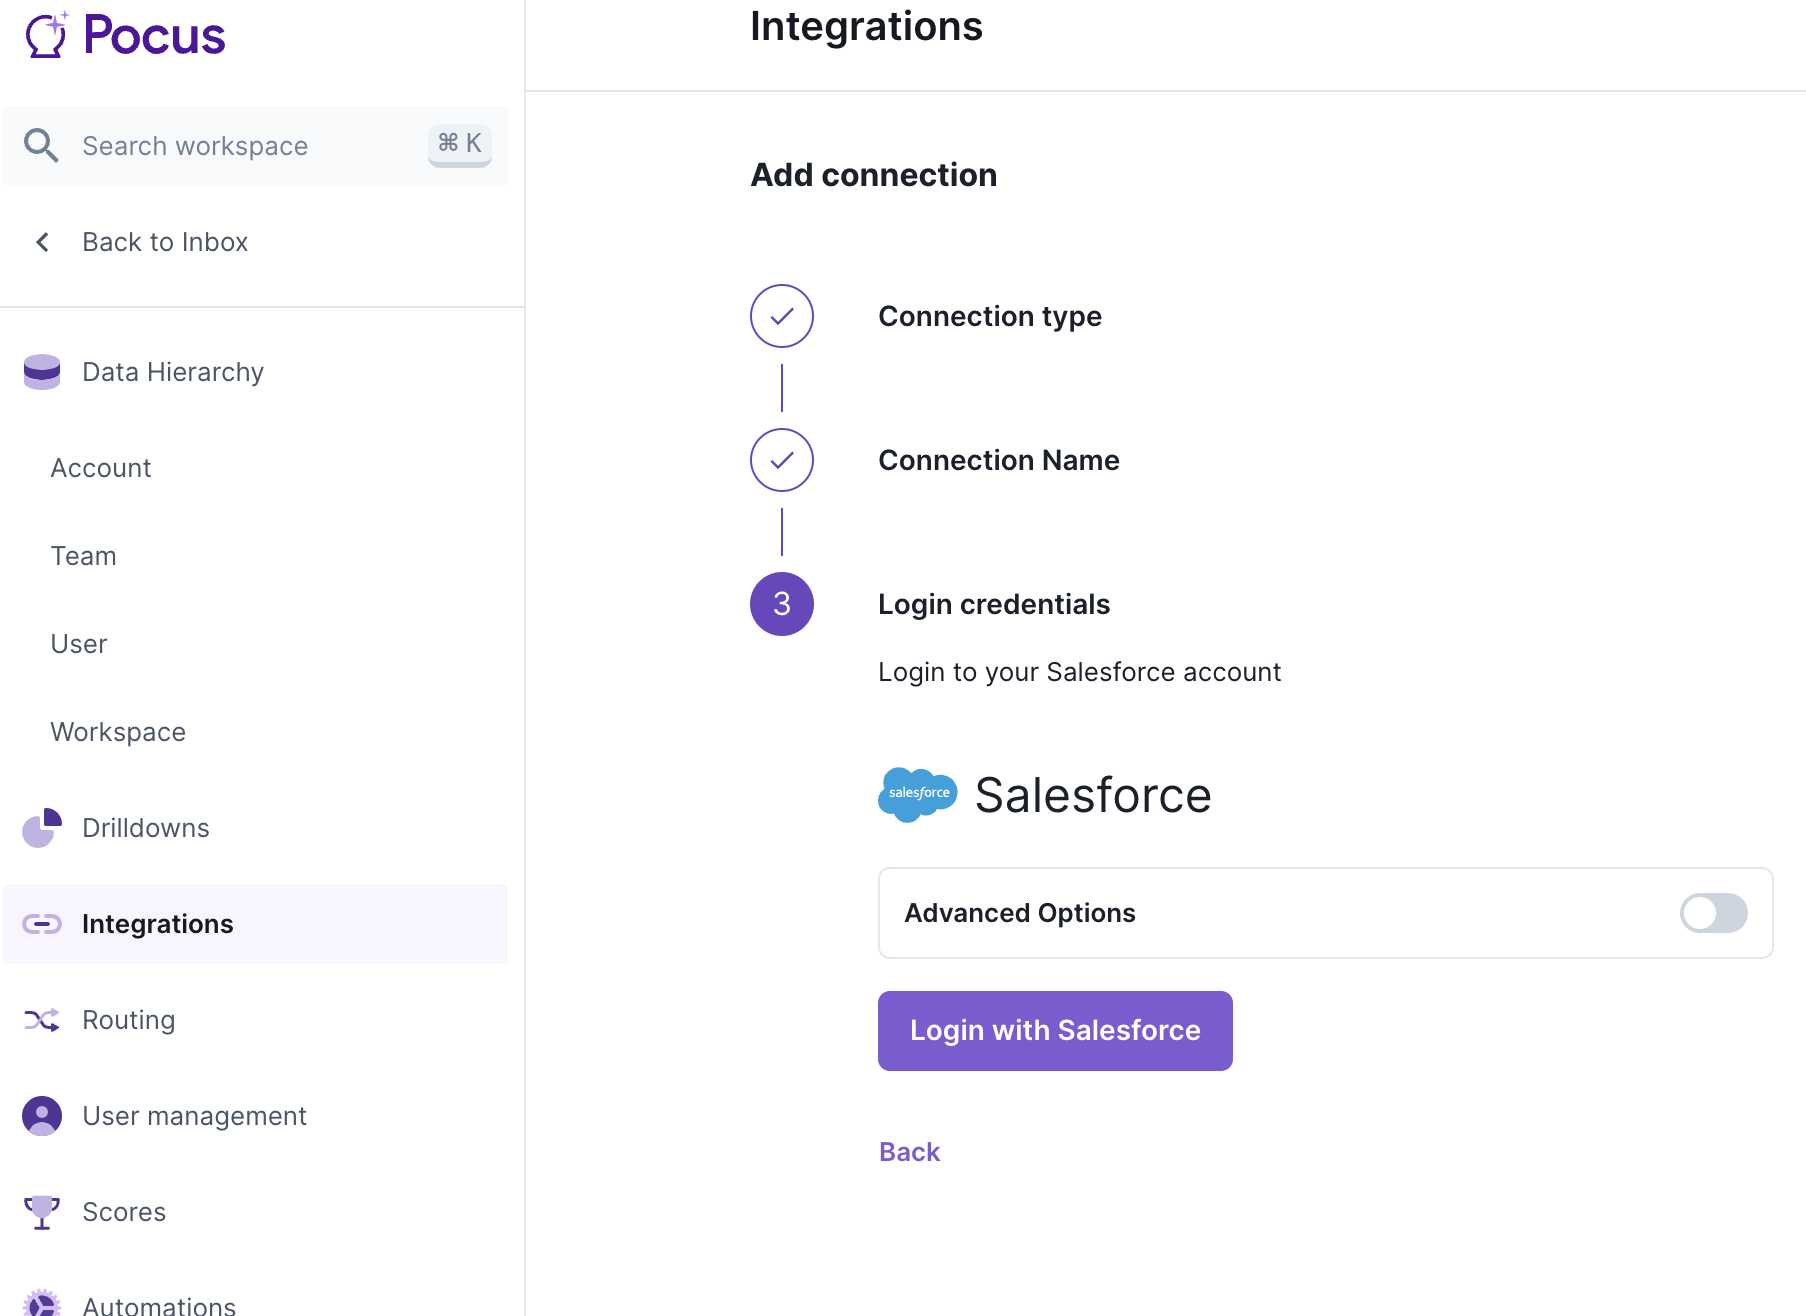
Task: Open Data Hierarchy in sidebar
Action: click(x=173, y=372)
